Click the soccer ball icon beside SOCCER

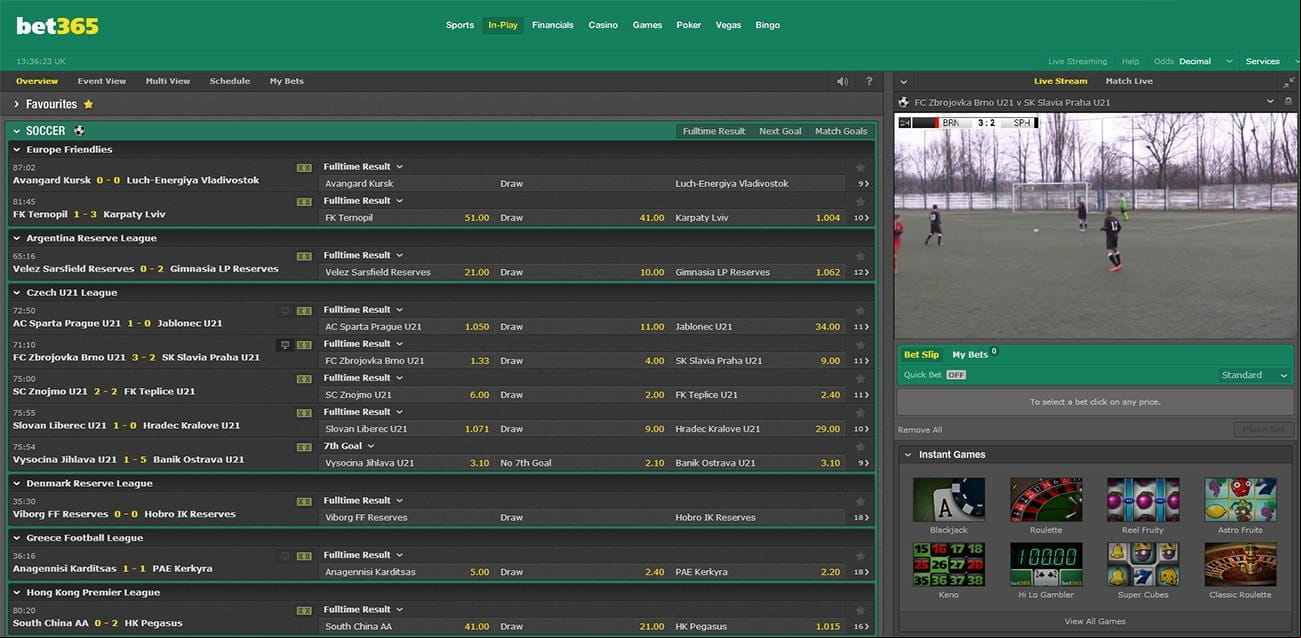pyautogui.click(x=79, y=131)
